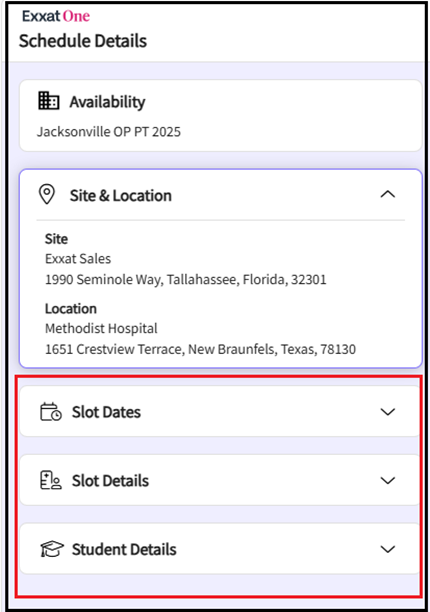Open the Slot Details panel title
The height and width of the screenshot is (612, 430).
(x=110, y=481)
